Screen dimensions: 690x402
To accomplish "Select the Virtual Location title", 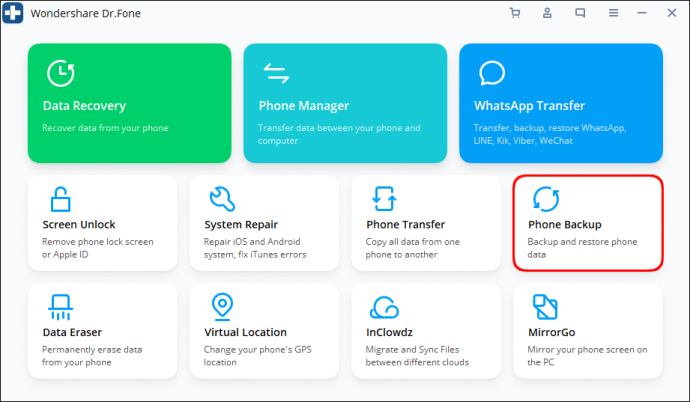I will click(x=246, y=332).
